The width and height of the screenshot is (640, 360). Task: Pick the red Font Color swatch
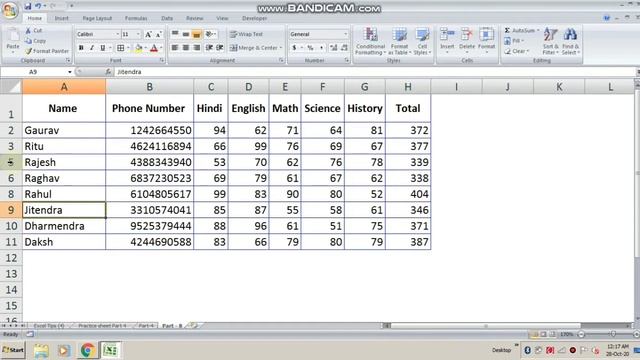click(154, 48)
